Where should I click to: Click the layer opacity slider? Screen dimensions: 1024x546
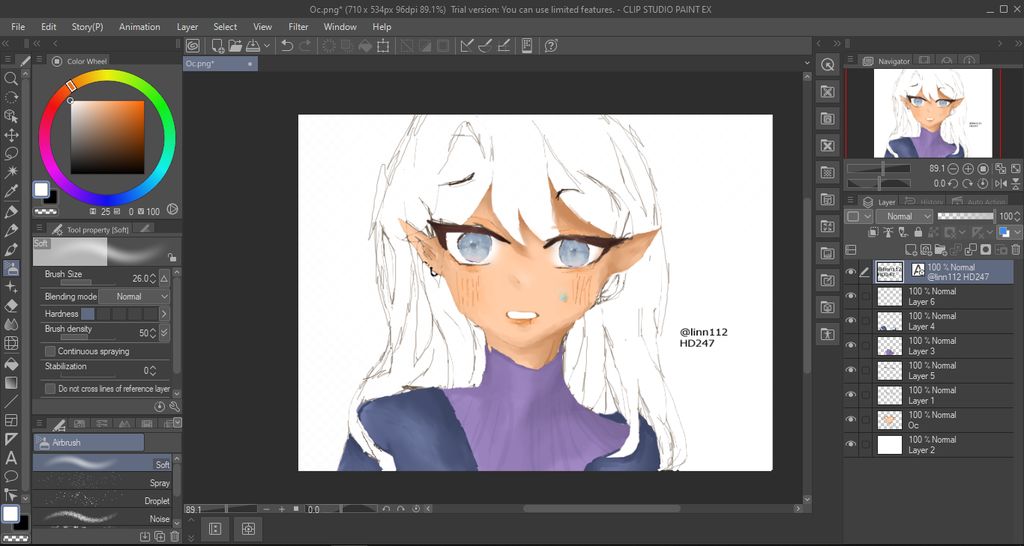point(965,216)
